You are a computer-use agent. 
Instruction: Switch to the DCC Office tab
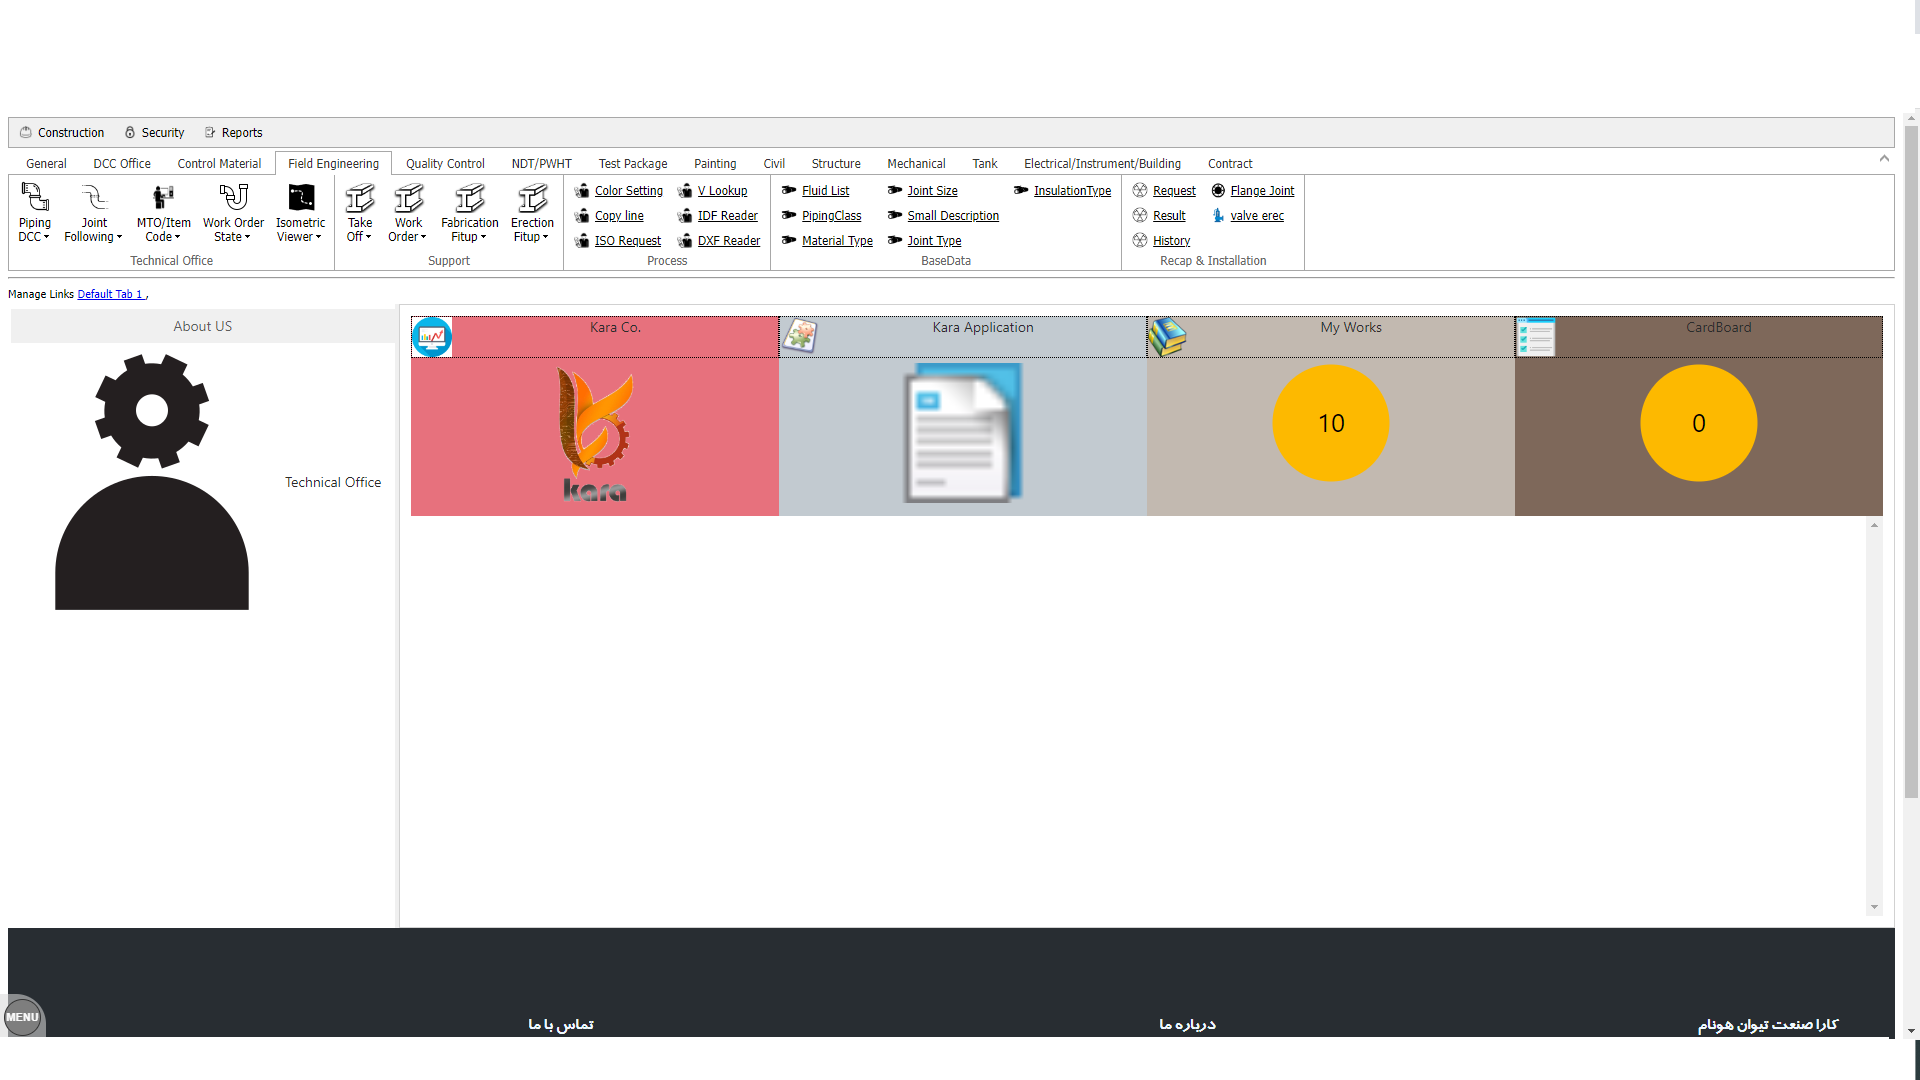[x=122, y=163]
